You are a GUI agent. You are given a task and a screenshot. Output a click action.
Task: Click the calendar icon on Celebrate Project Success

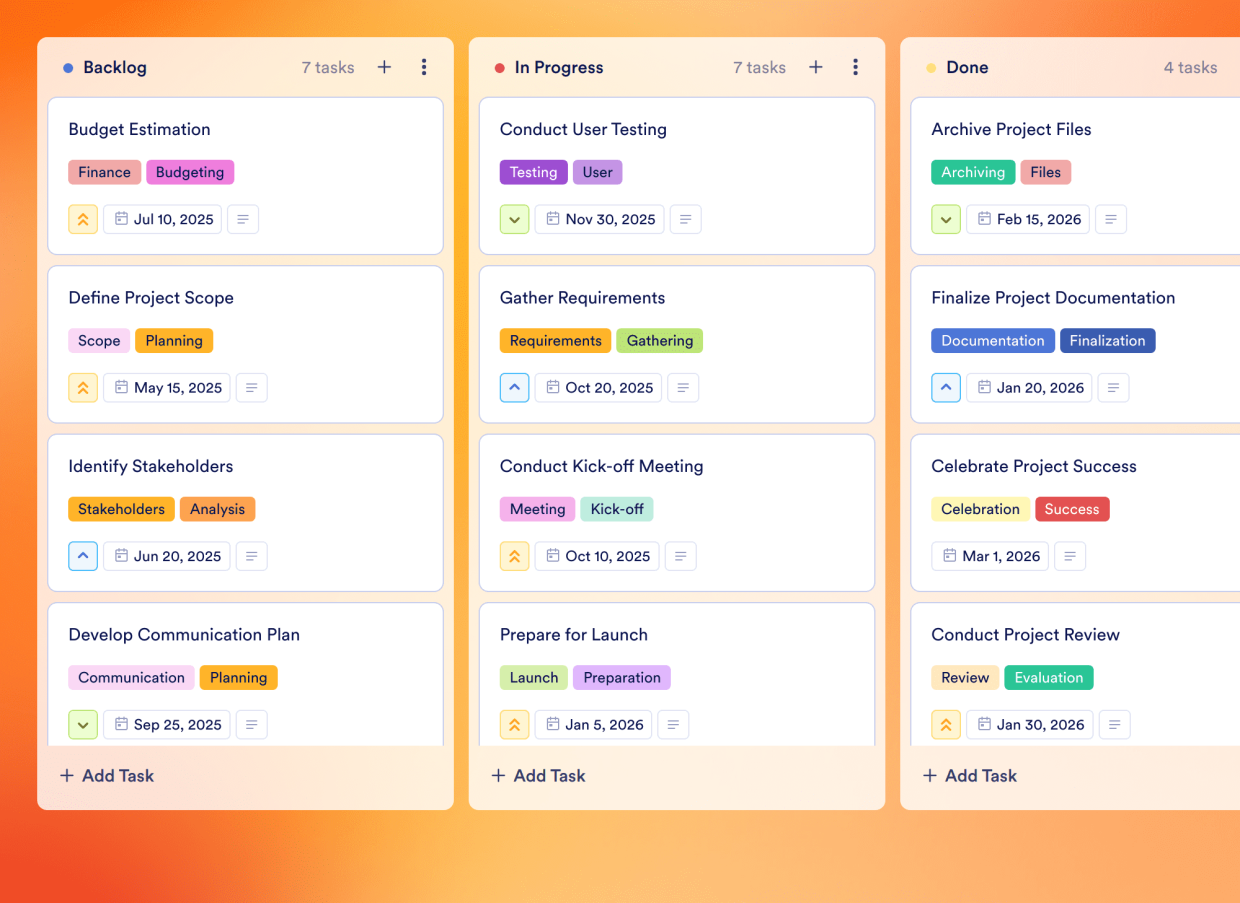(948, 556)
